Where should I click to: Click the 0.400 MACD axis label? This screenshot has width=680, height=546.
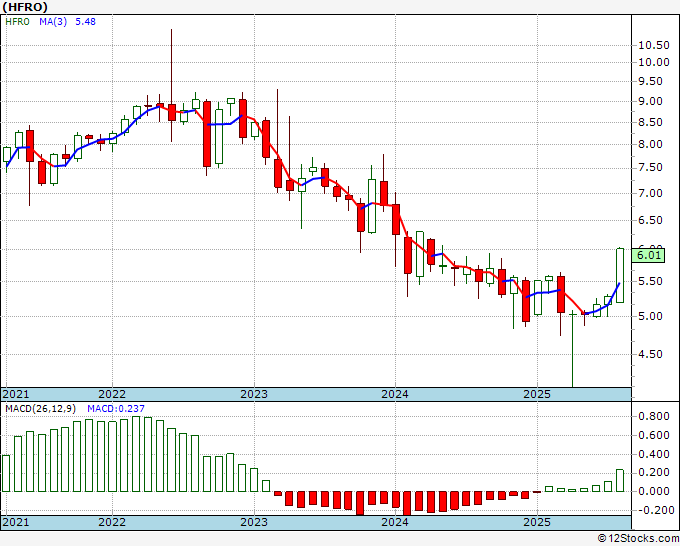pos(654,454)
